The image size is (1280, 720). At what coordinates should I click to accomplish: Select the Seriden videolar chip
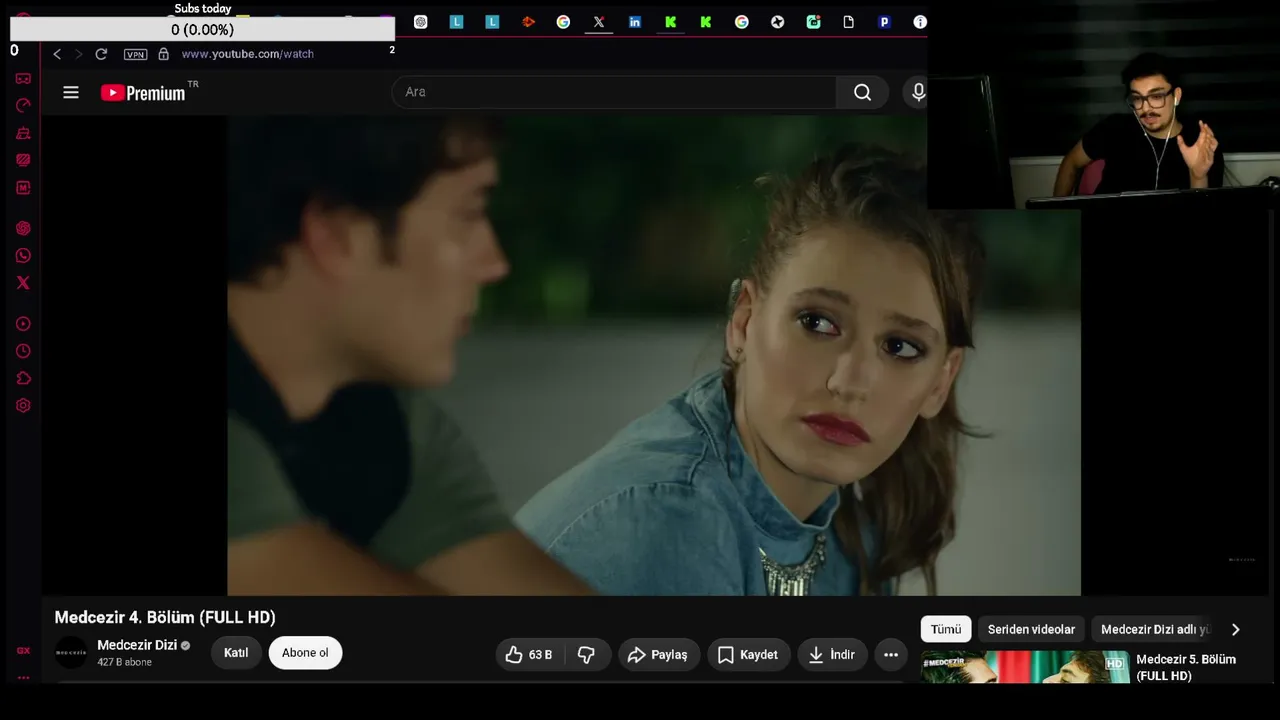[1031, 629]
